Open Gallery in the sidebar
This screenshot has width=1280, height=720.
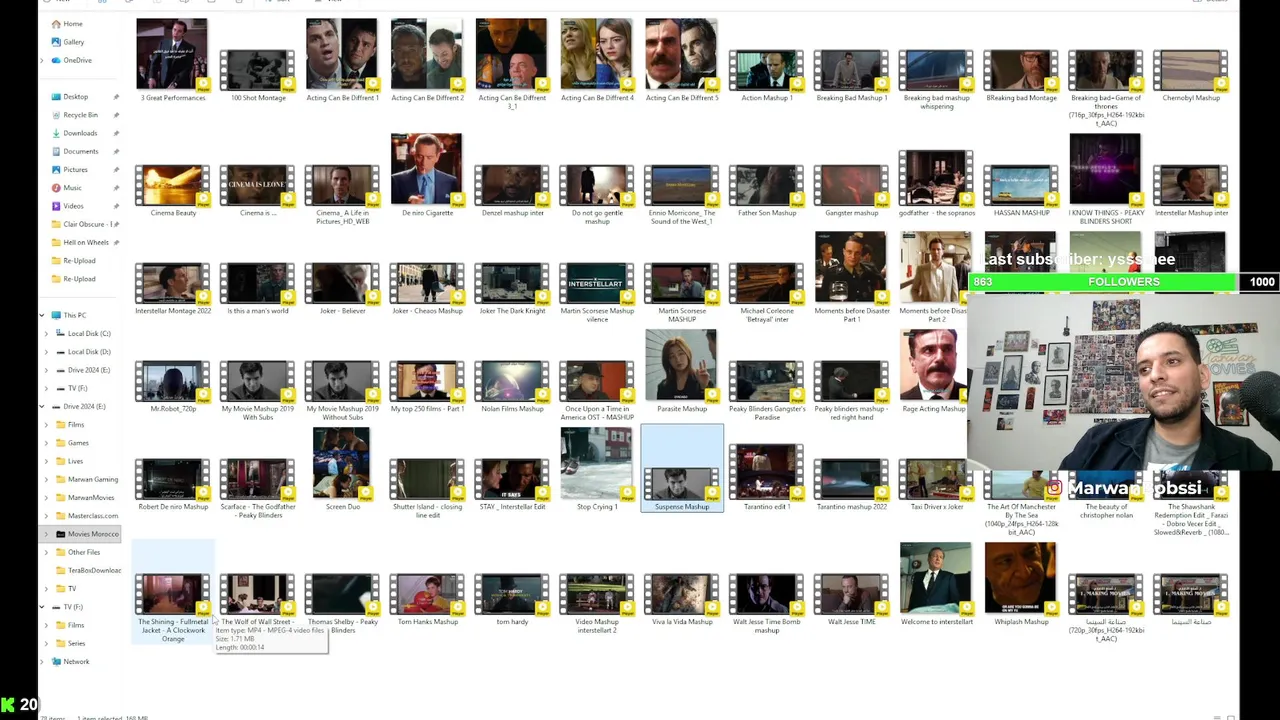click(73, 42)
